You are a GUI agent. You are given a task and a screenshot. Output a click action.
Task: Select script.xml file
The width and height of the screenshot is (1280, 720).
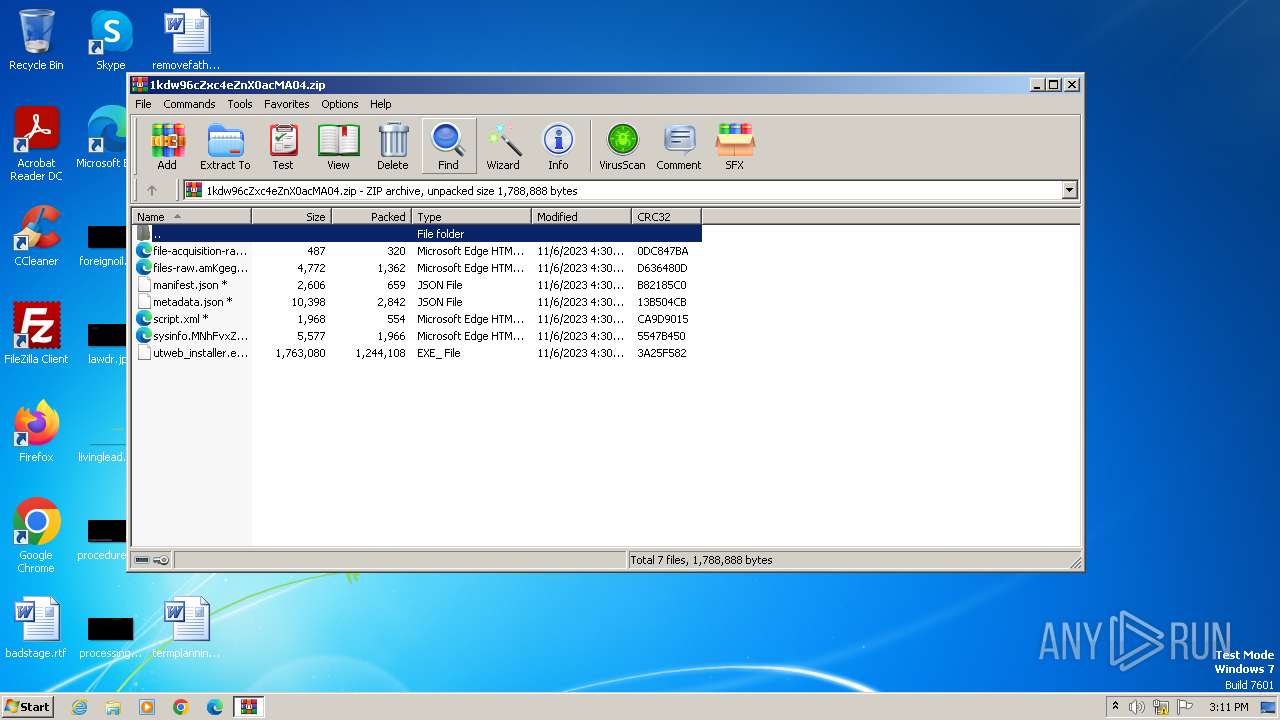(417, 319)
